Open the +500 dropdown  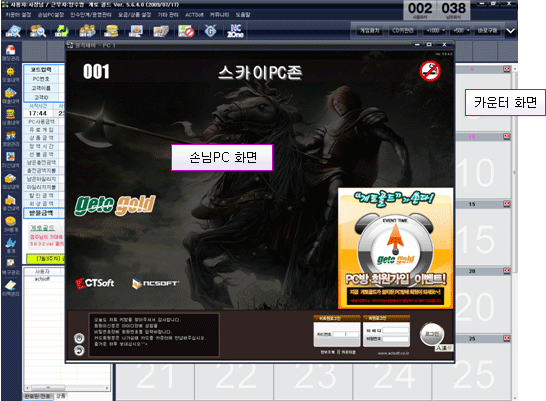point(461,31)
